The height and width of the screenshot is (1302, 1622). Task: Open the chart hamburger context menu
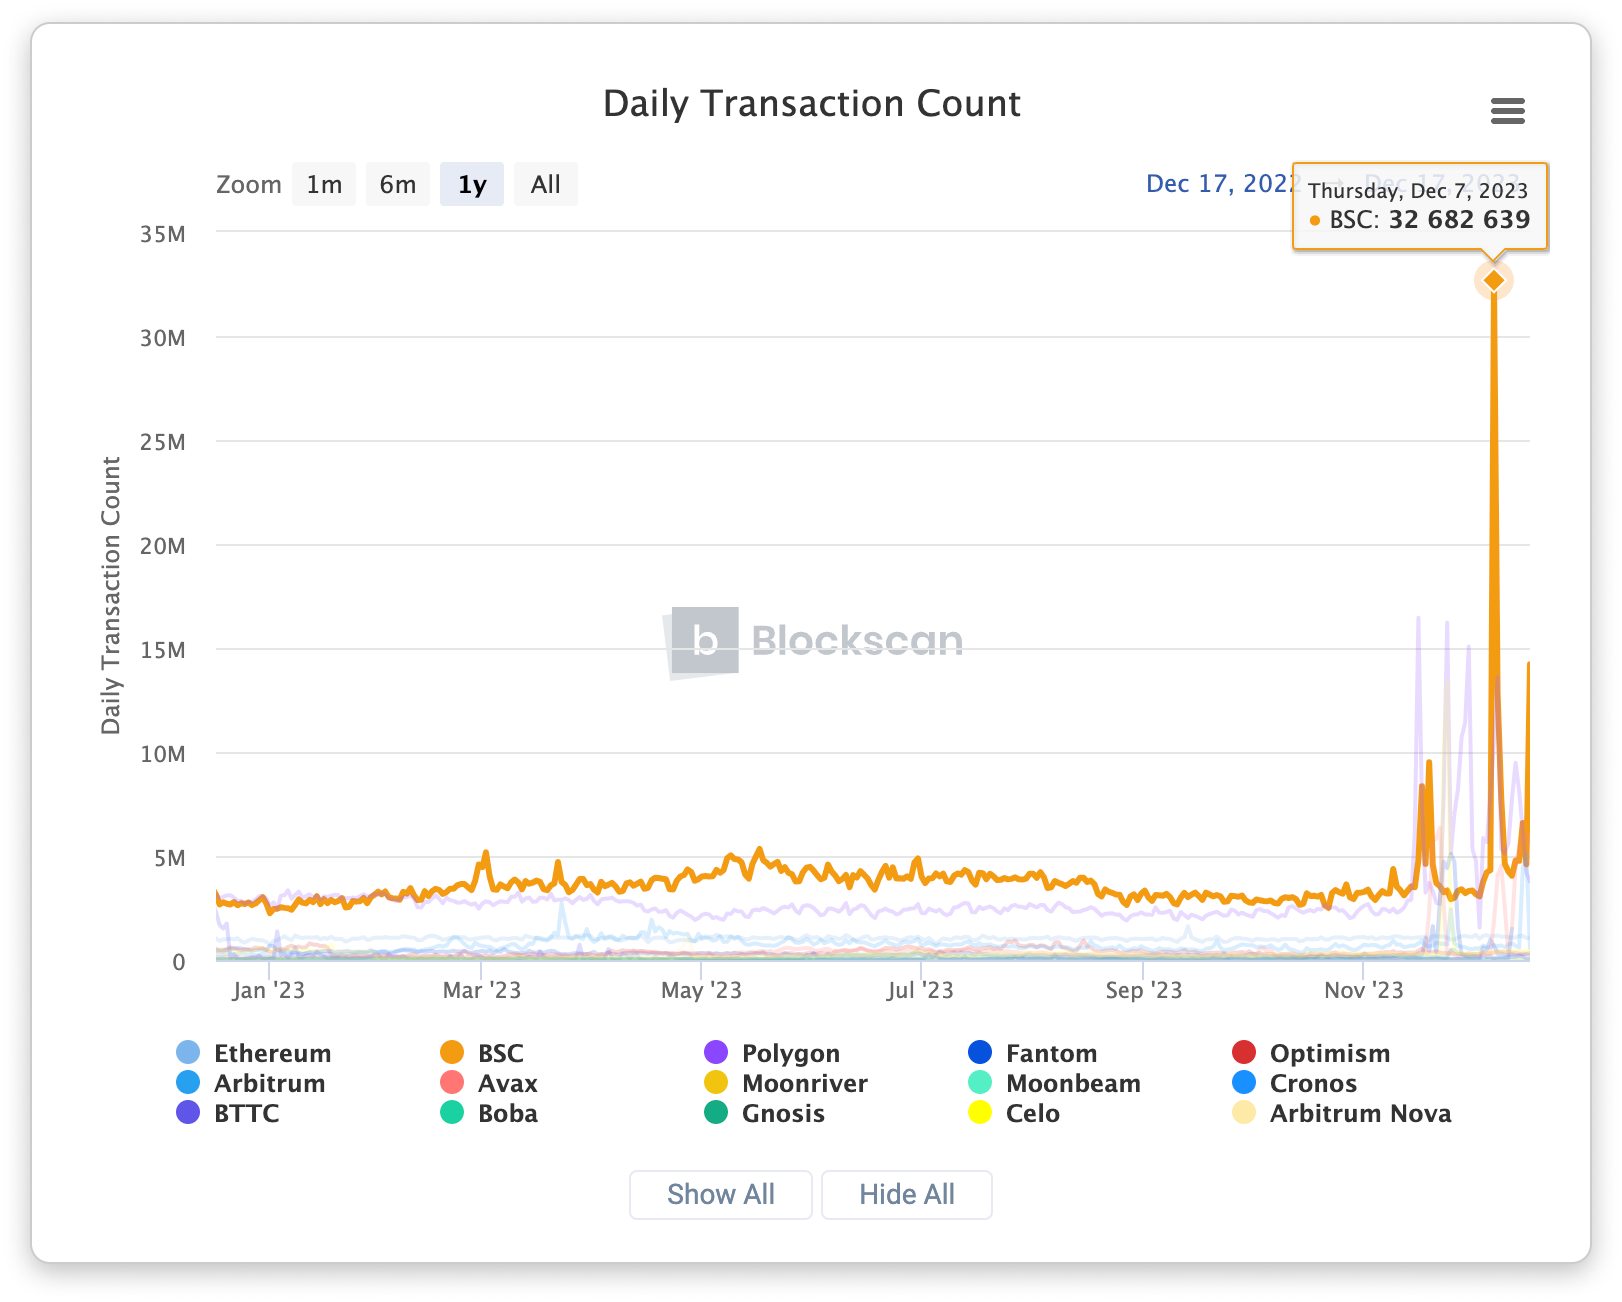(x=1507, y=110)
